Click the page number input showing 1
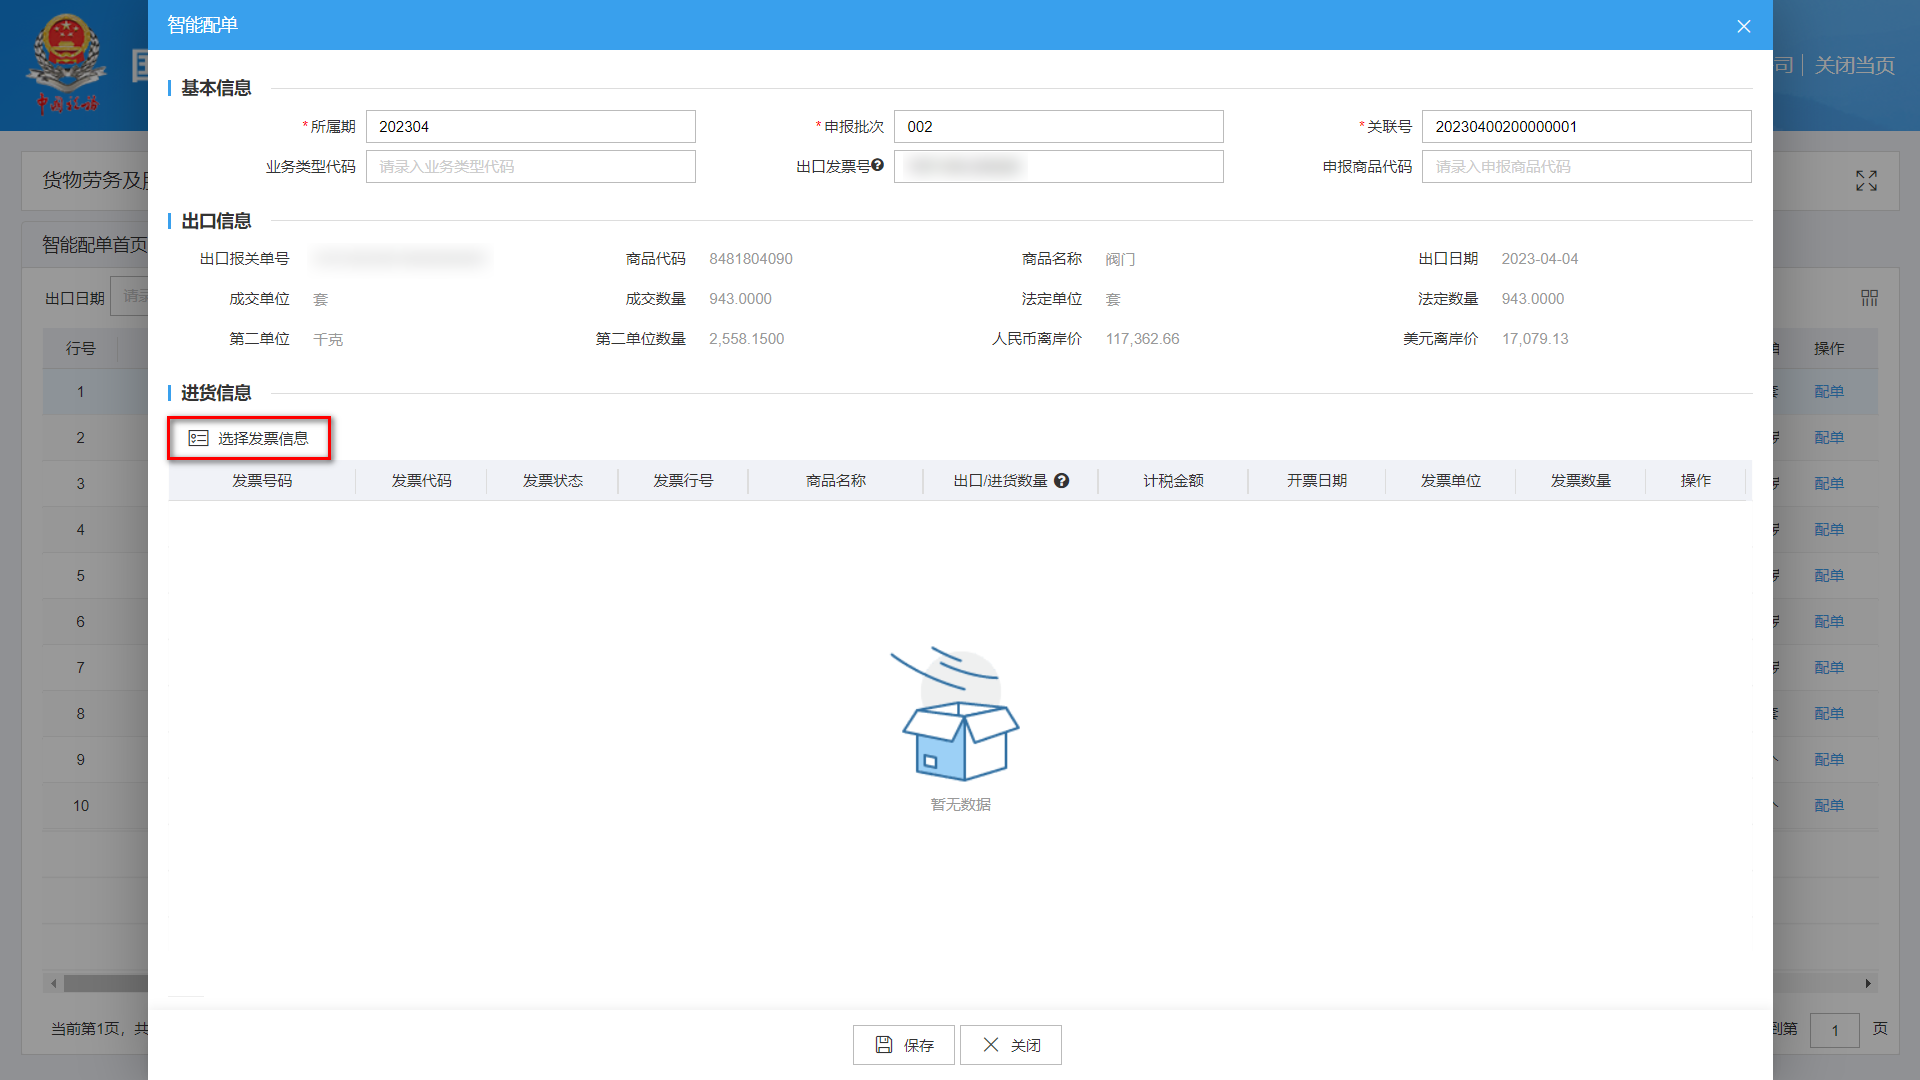The height and width of the screenshot is (1080, 1920). click(x=1835, y=1029)
